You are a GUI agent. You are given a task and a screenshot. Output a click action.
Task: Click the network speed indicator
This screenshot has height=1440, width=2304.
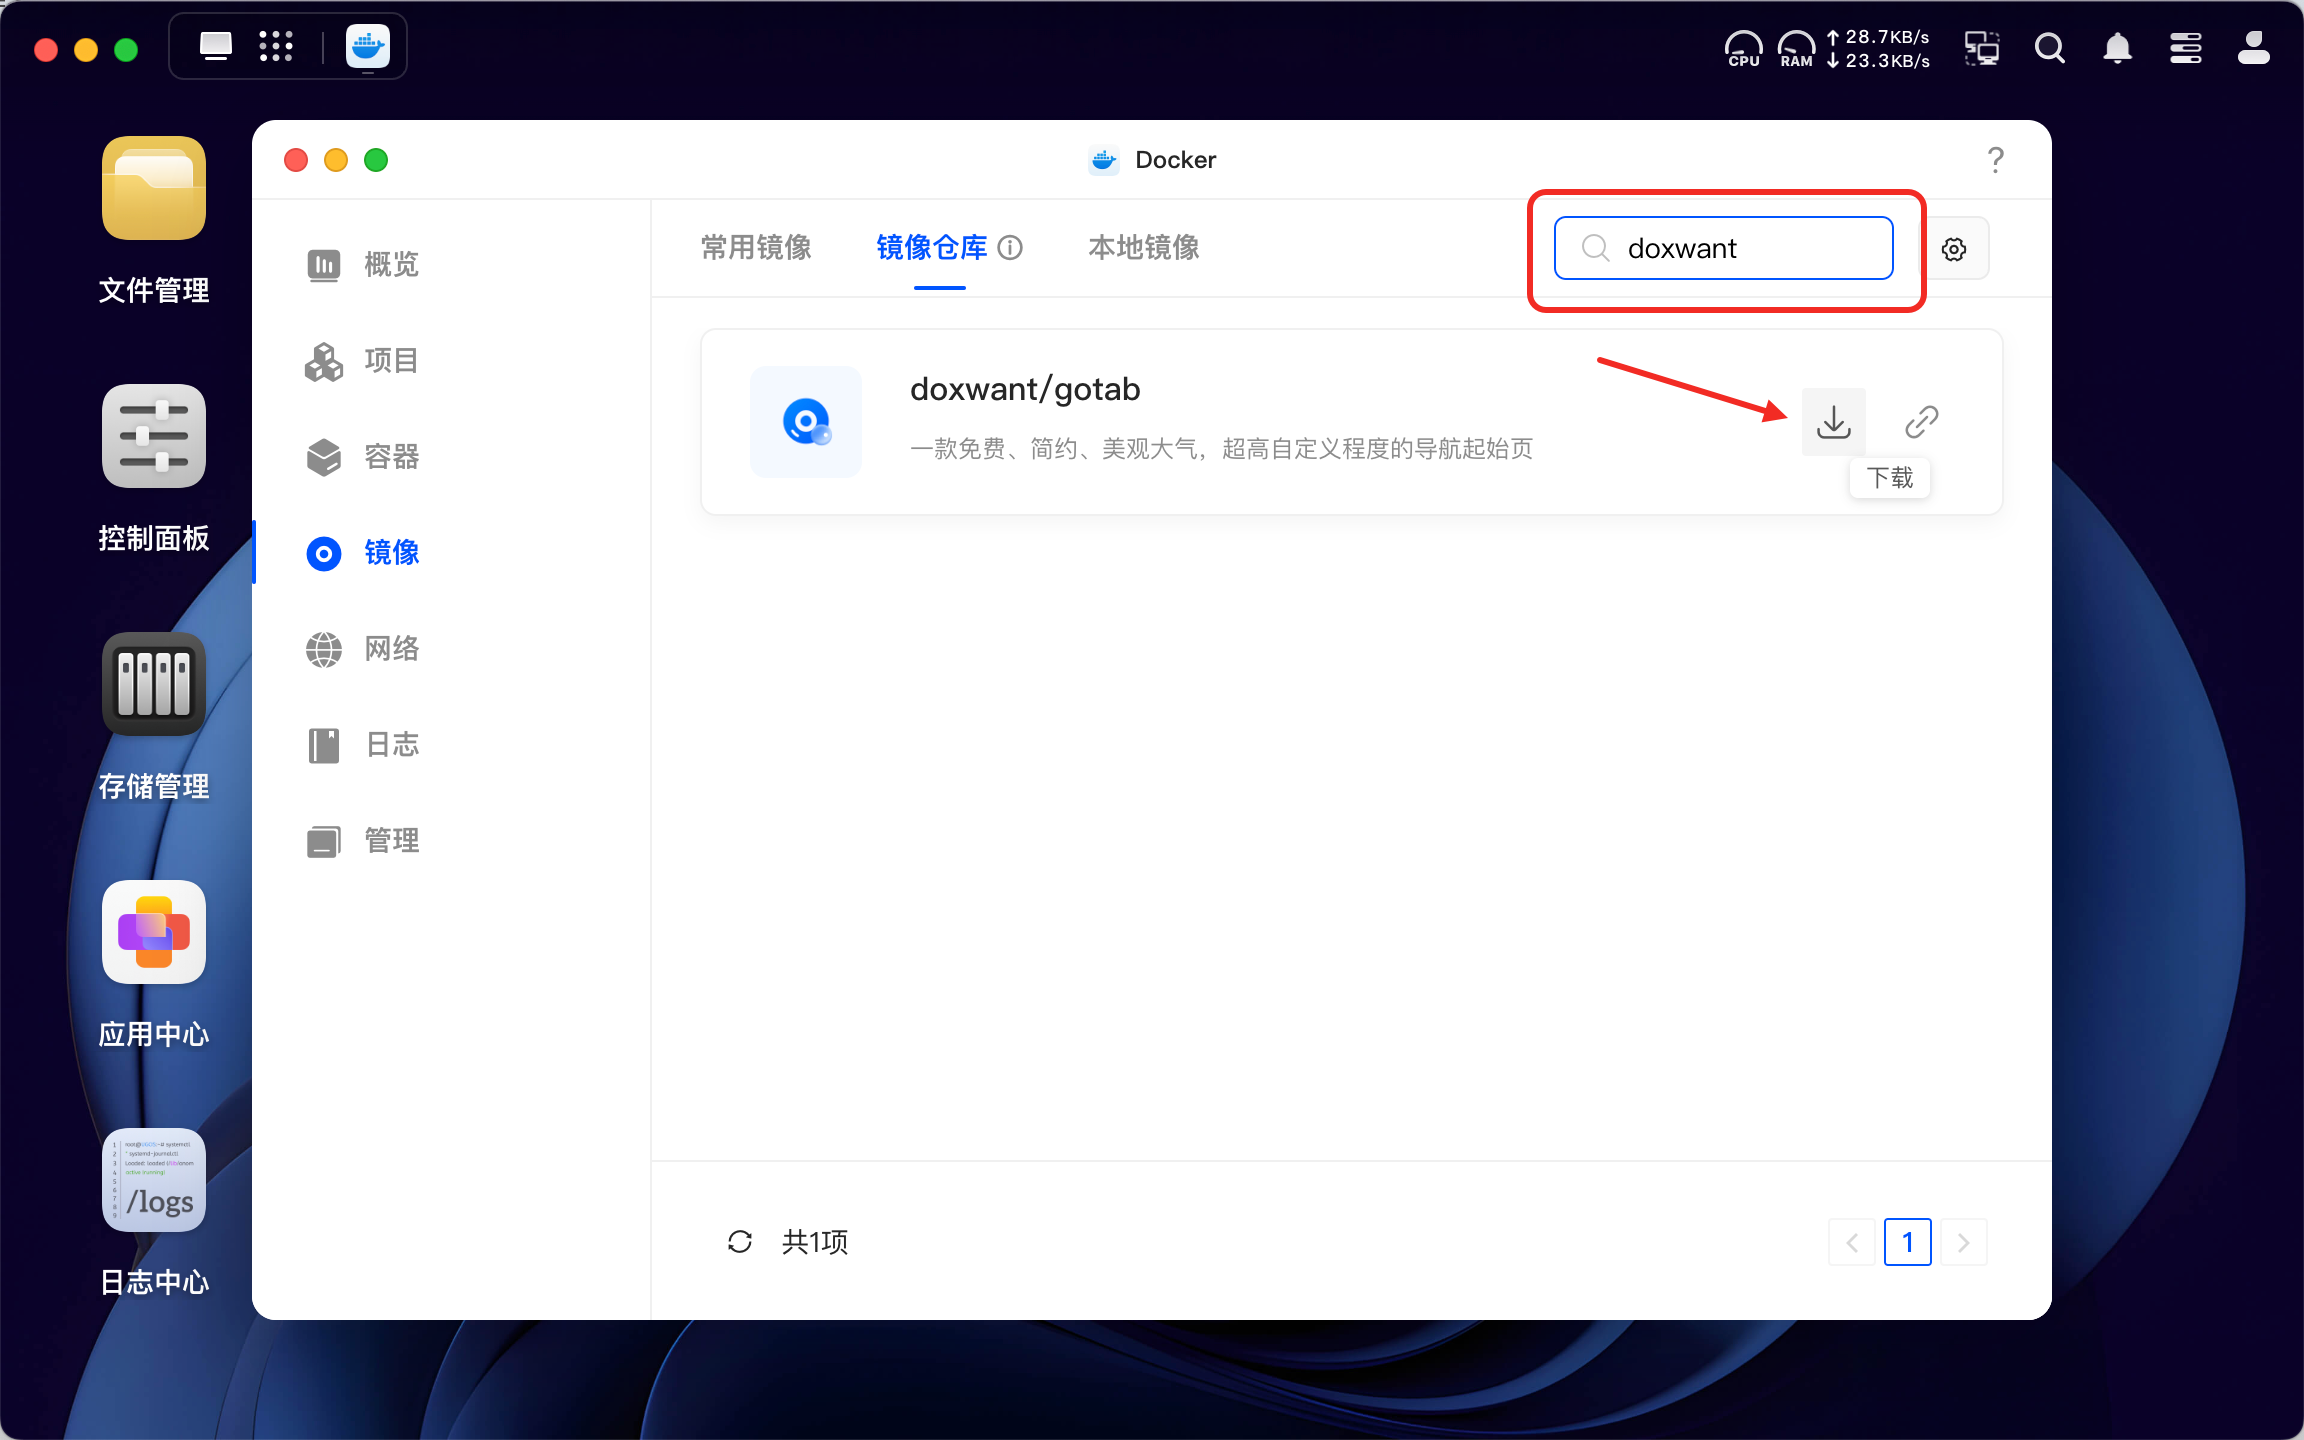point(1878,48)
